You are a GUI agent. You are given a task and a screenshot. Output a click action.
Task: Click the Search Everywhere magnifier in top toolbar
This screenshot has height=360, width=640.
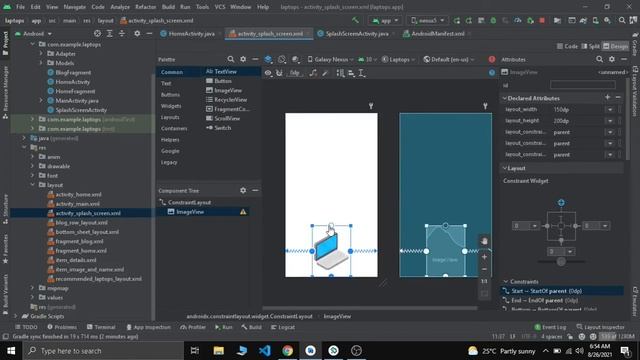(622, 20)
